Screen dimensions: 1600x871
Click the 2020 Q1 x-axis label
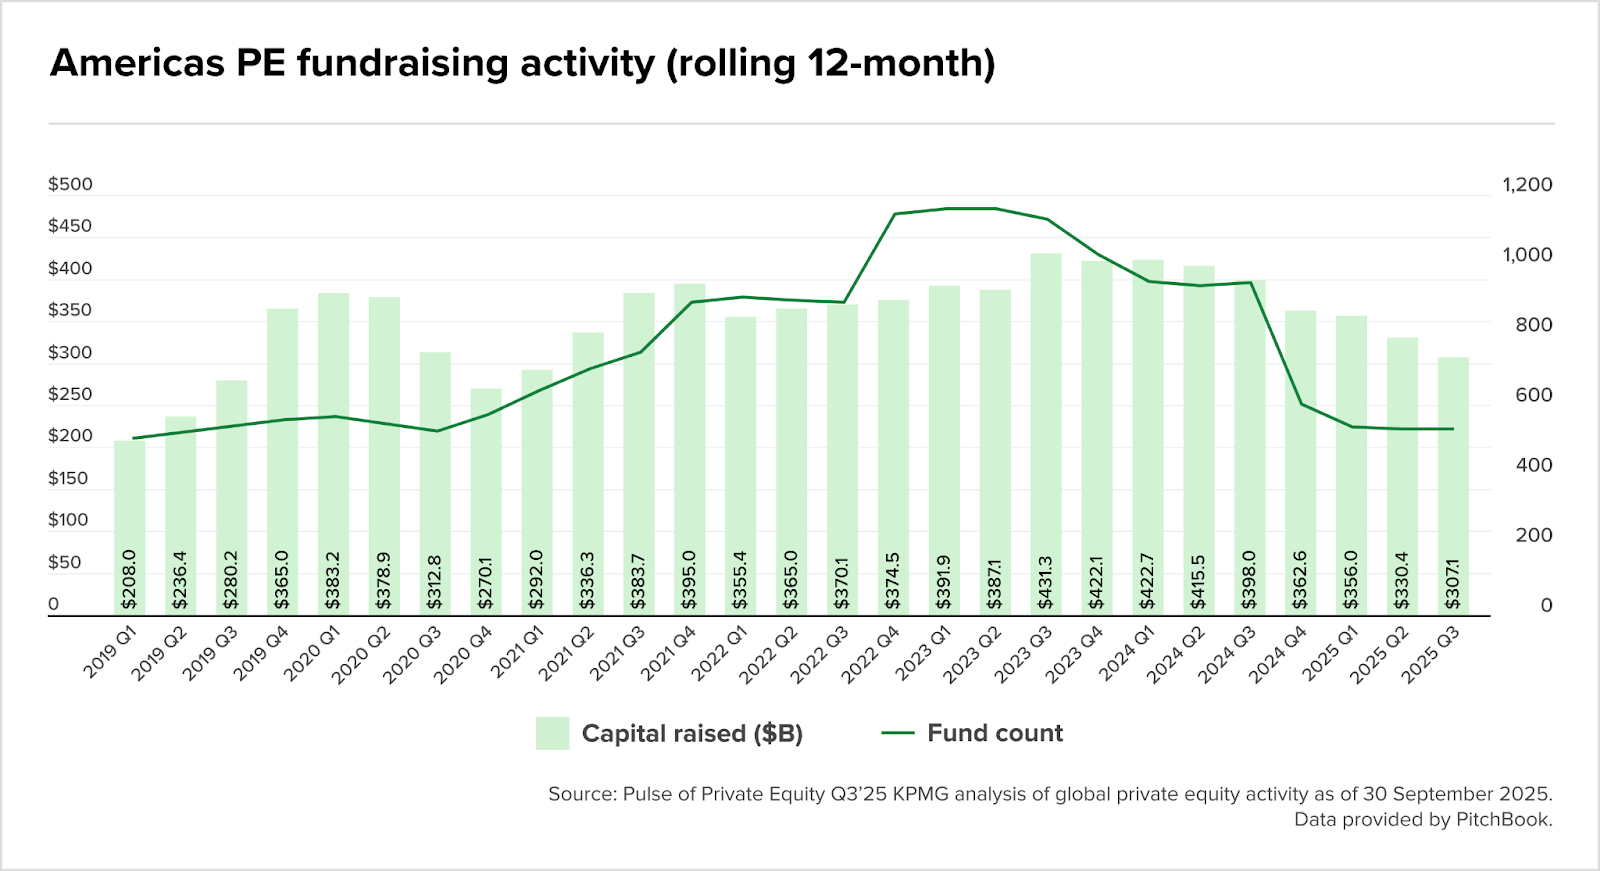pos(312,655)
